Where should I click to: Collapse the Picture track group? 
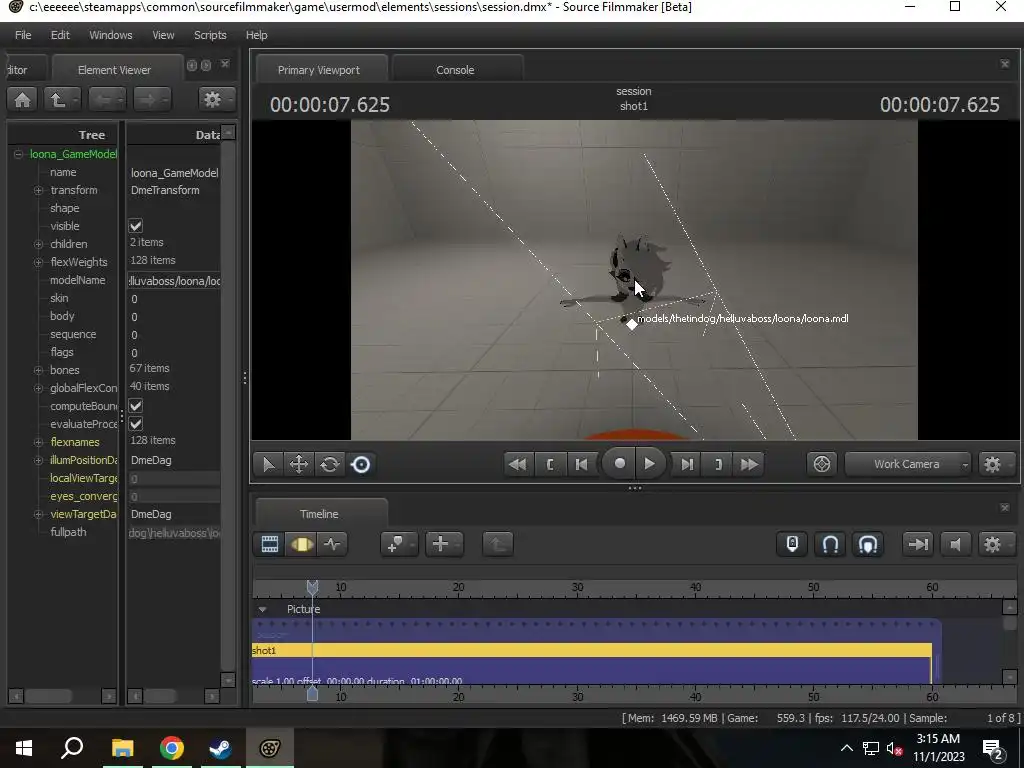tap(263, 609)
